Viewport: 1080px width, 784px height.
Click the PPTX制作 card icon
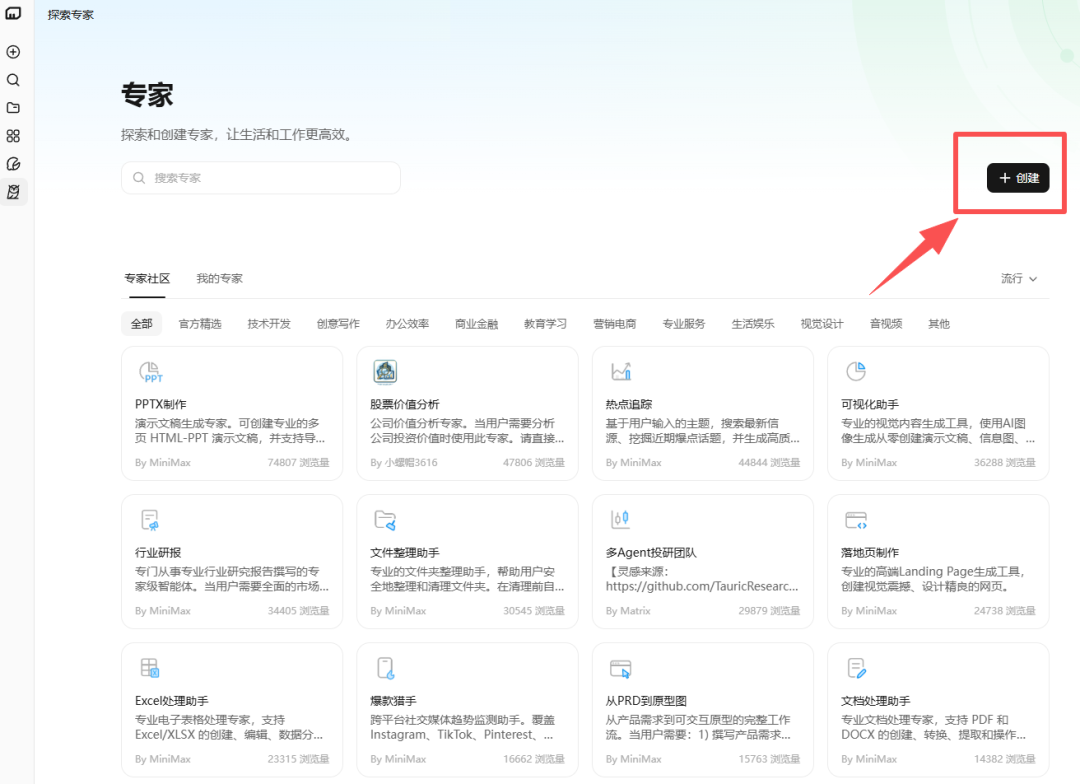pyautogui.click(x=150, y=370)
